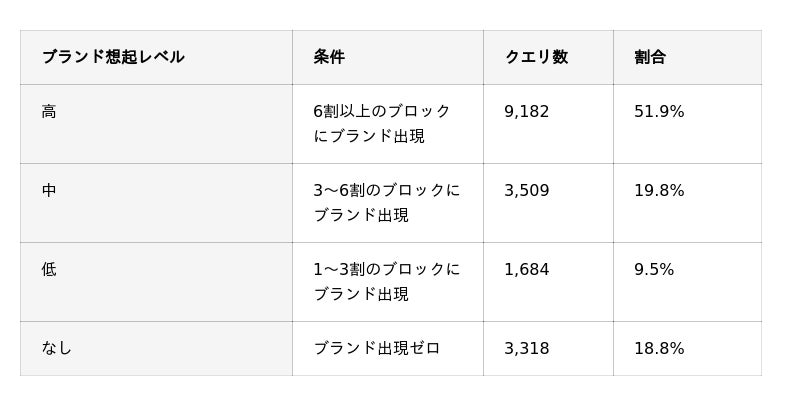Click the 9.5% ratio value
800x406 pixels.
[654, 269]
